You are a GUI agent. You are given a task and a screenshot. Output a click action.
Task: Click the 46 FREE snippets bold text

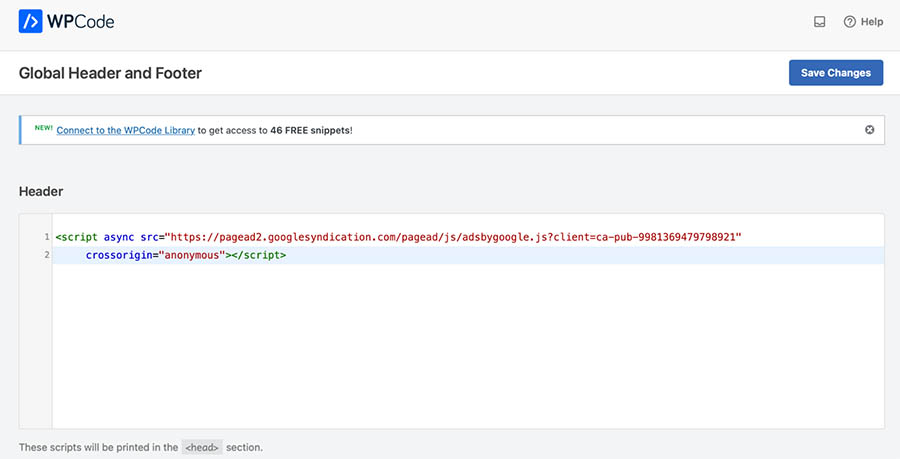pos(310,130)
